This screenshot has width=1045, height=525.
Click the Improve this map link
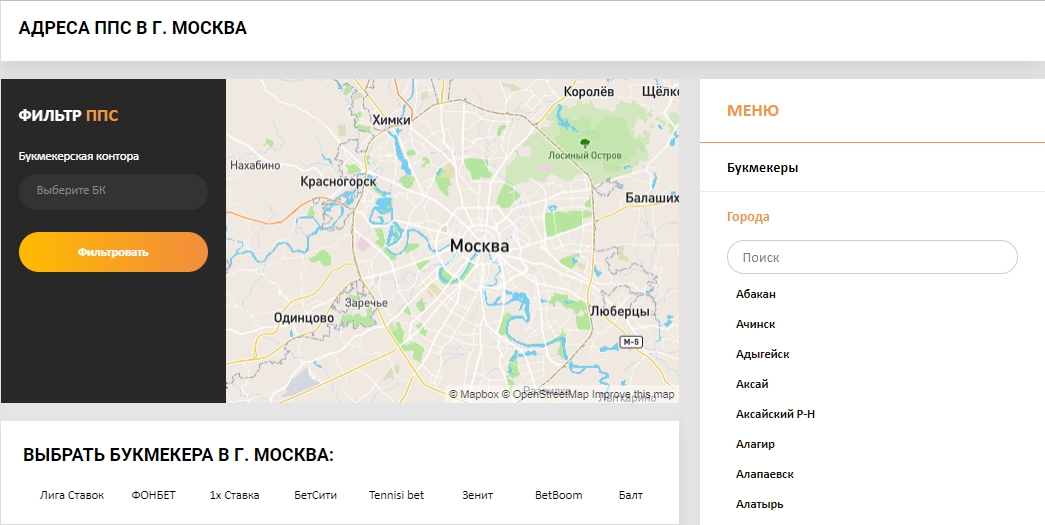pyautogui.click(x=633, y=395)
